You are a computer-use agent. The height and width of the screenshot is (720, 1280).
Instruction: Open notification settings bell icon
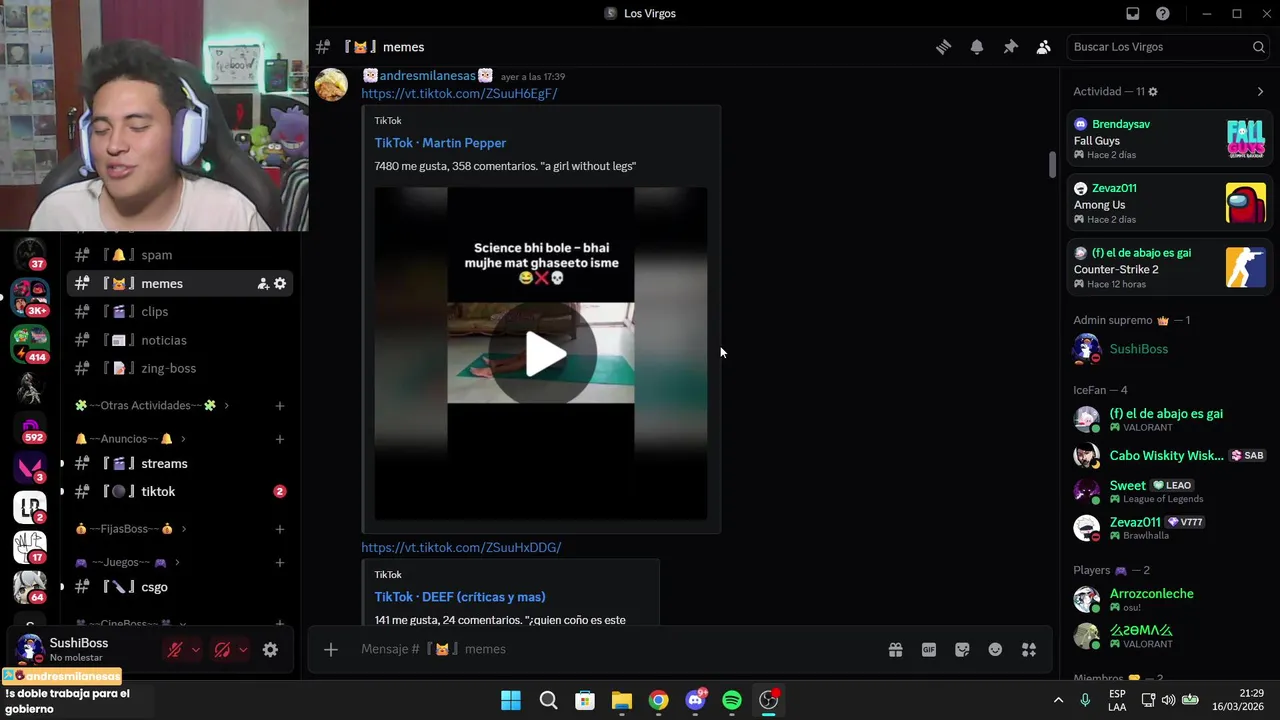click(977, 47)
